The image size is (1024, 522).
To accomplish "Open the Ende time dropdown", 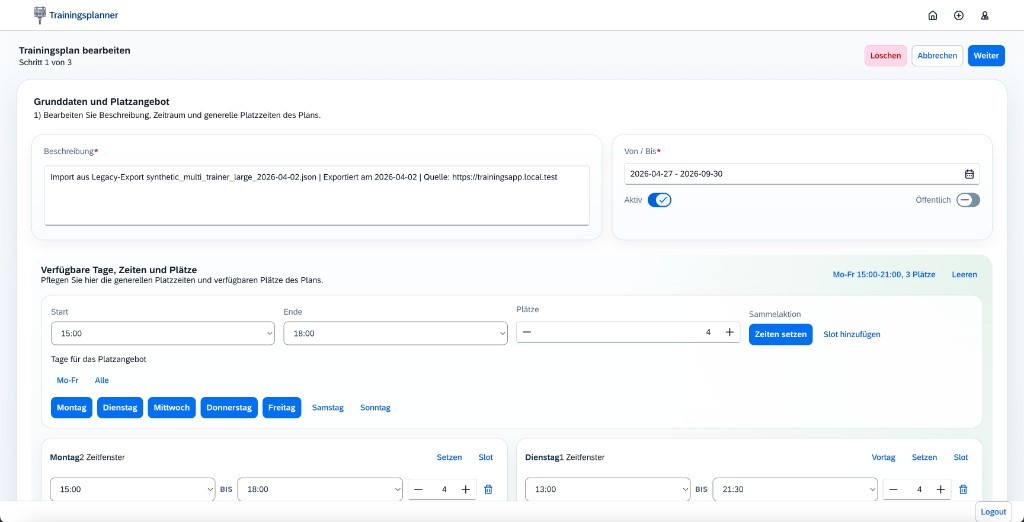I will click(x=395, y=334).
